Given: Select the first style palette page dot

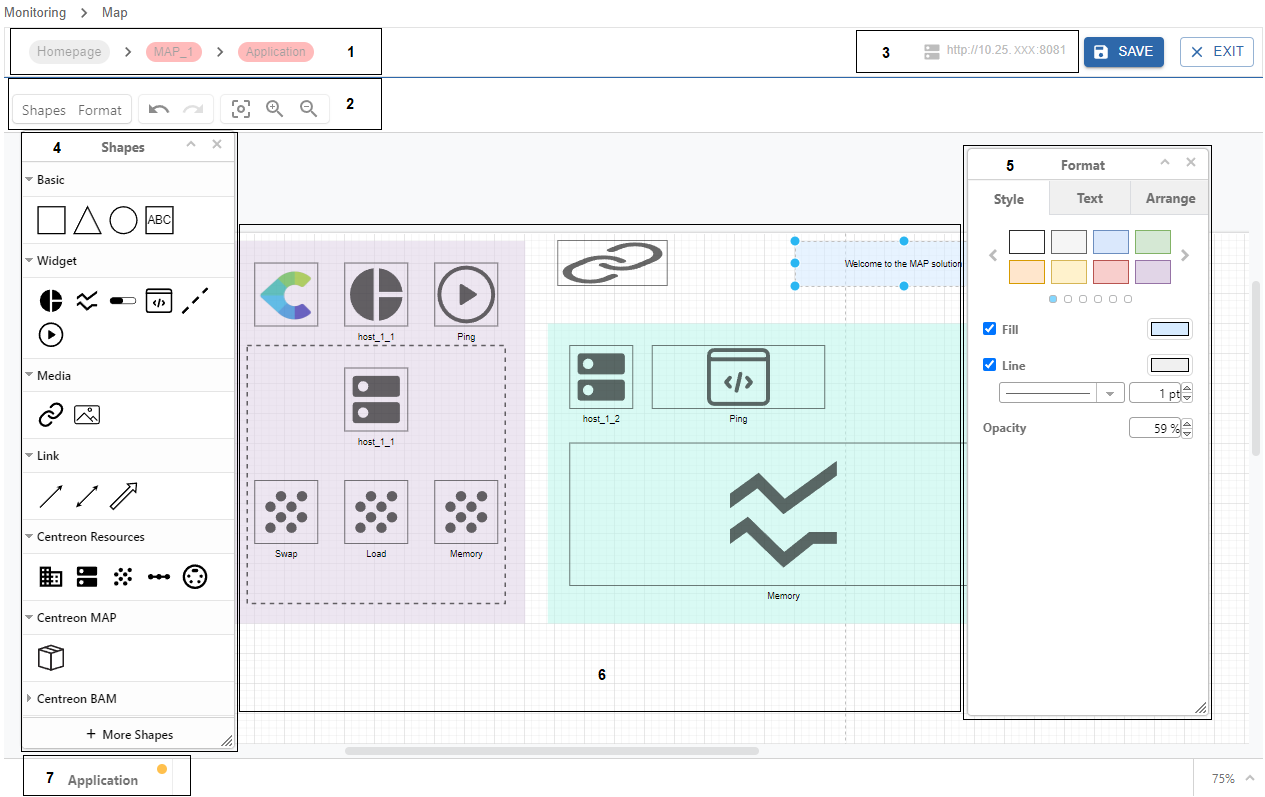Looking at the screenshot, I should 1053,299.
